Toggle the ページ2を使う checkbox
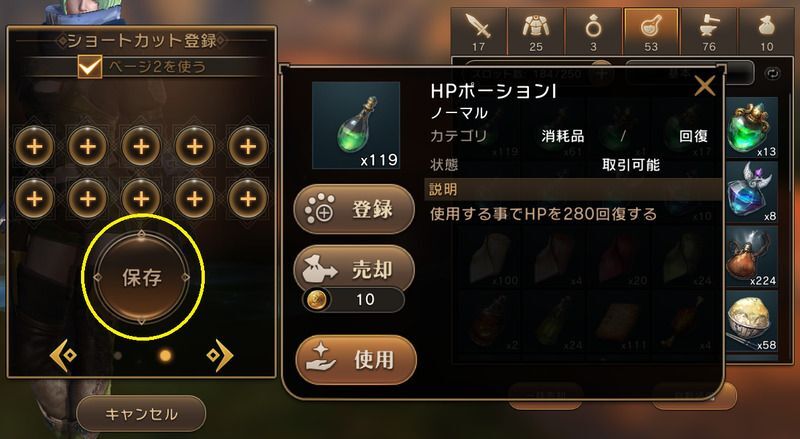Screen dimensions: 800x439 [x=90, y=67]
